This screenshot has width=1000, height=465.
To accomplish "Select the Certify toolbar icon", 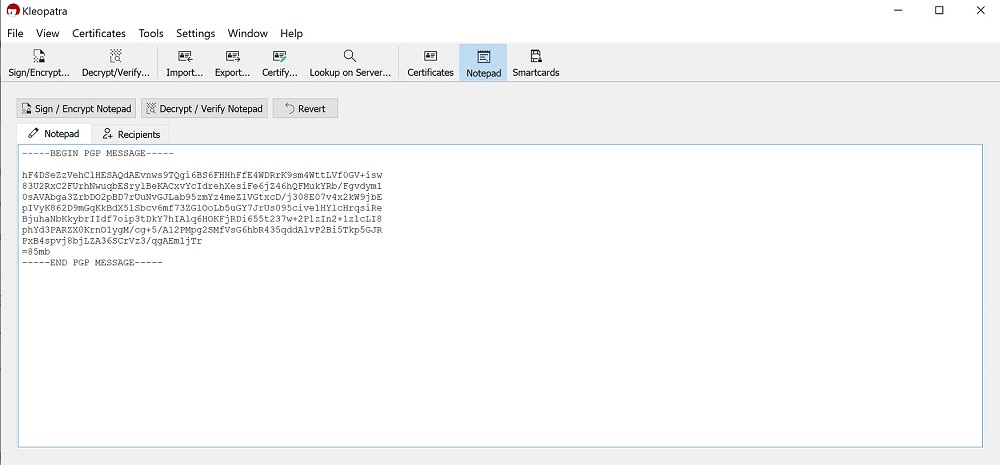I will pos(280,62).
